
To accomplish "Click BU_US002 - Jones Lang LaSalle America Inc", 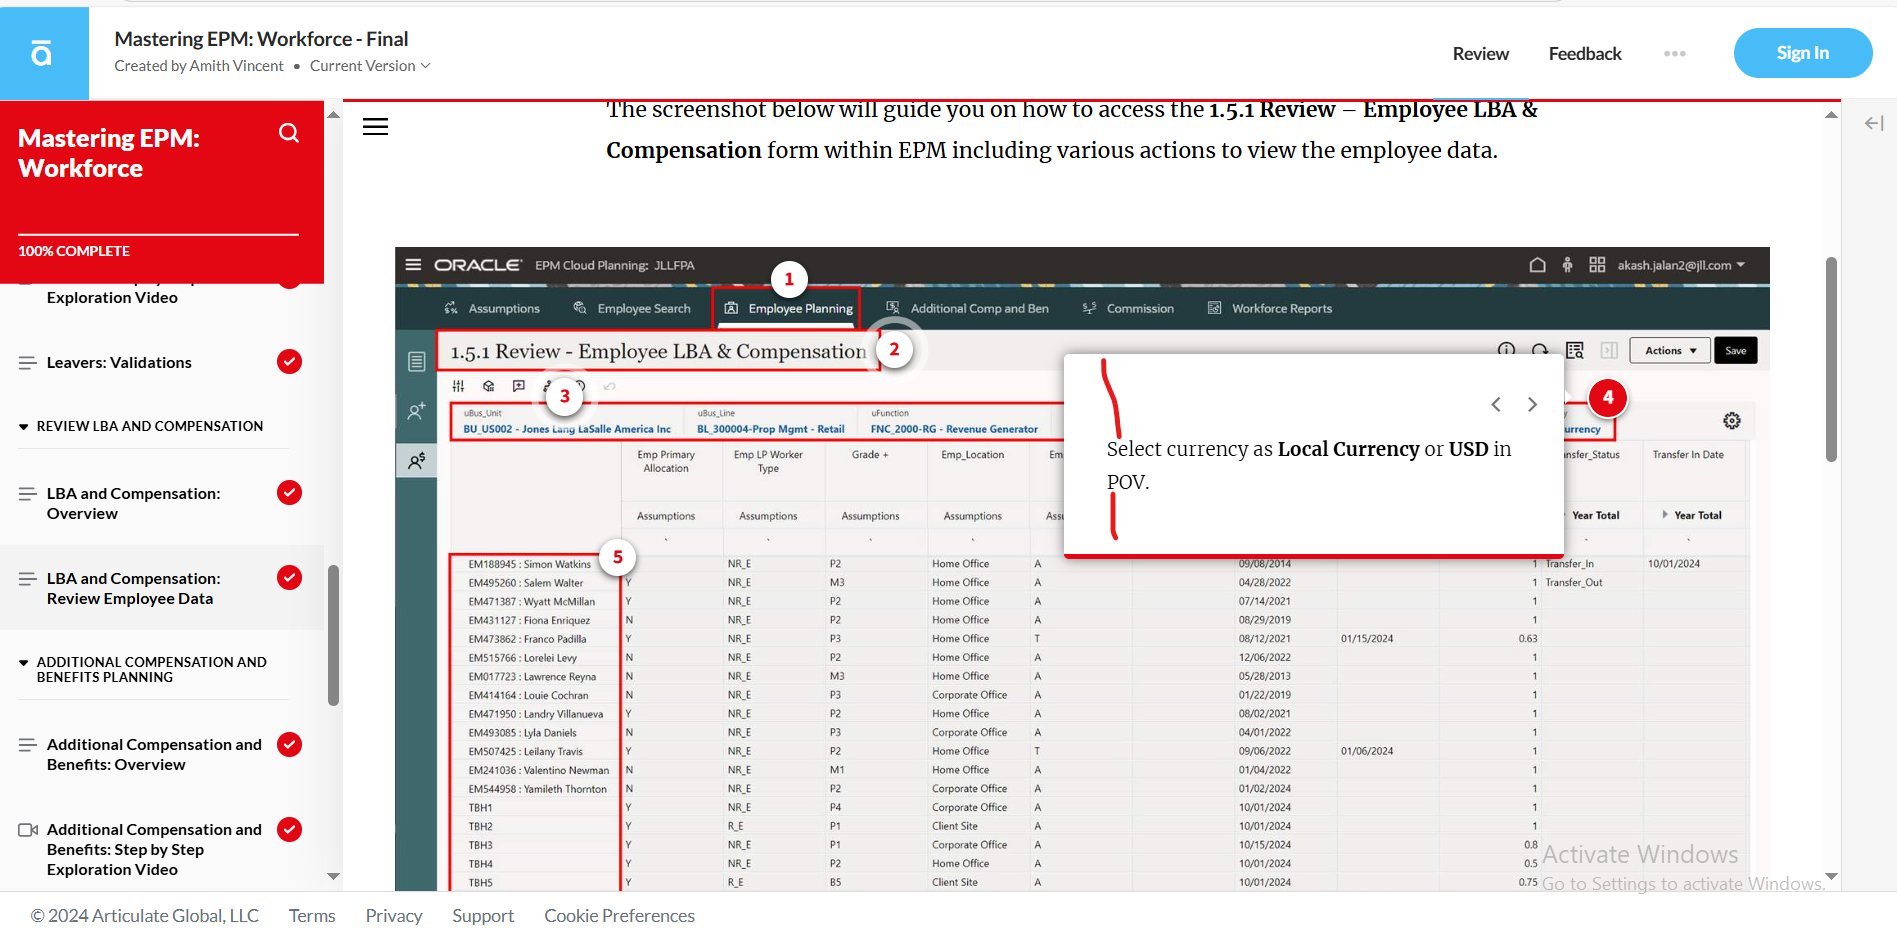I will coord(567,429).
